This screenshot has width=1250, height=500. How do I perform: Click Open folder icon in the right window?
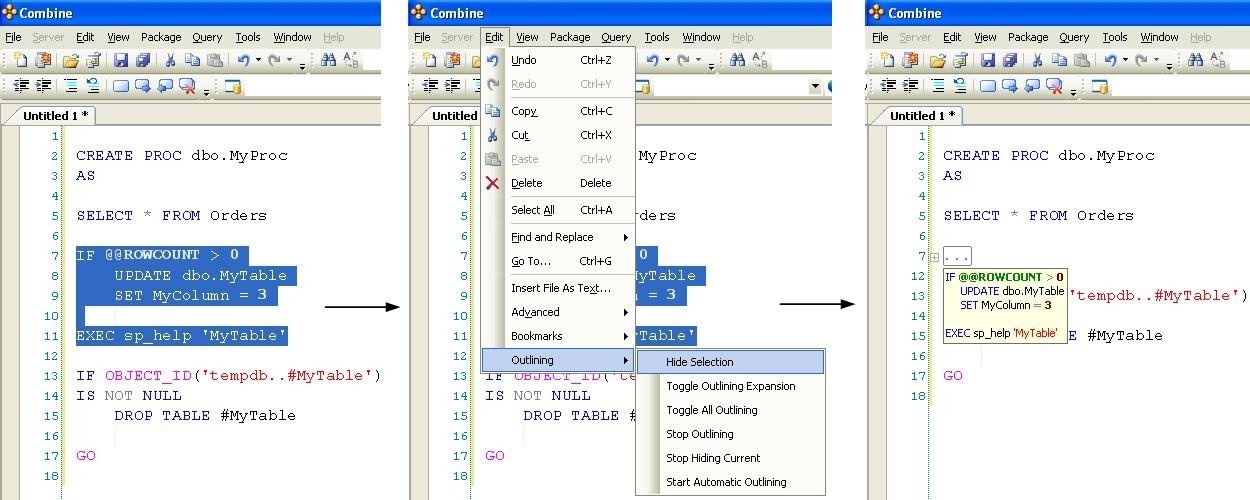point(938,61)
